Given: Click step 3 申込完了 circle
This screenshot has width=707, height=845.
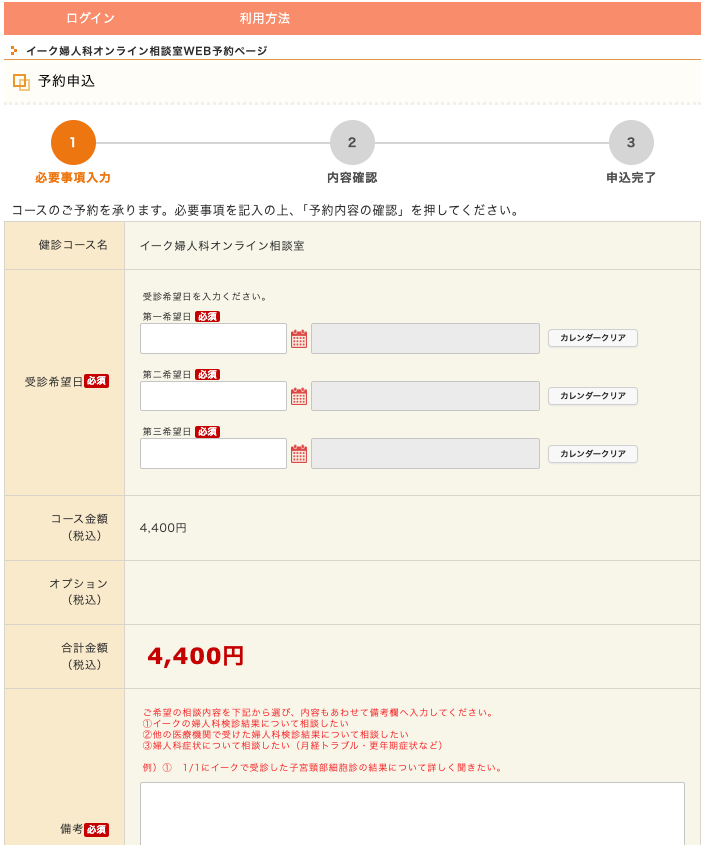Looking at the screenshot, I should tap(631, 143).
